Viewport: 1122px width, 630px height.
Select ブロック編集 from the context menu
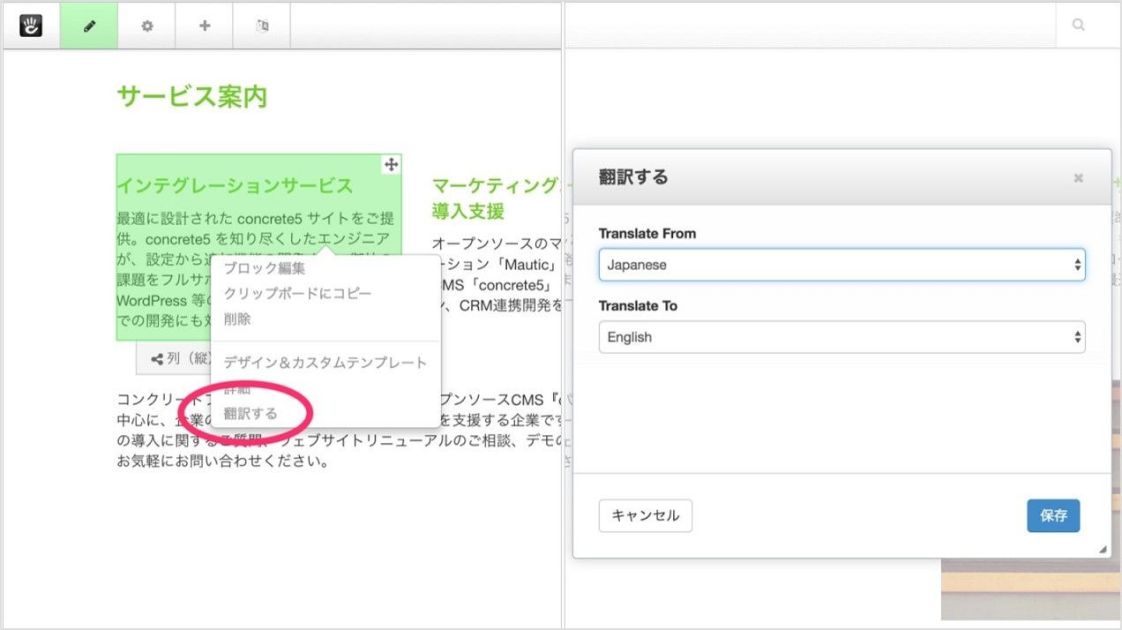[264, 268]
